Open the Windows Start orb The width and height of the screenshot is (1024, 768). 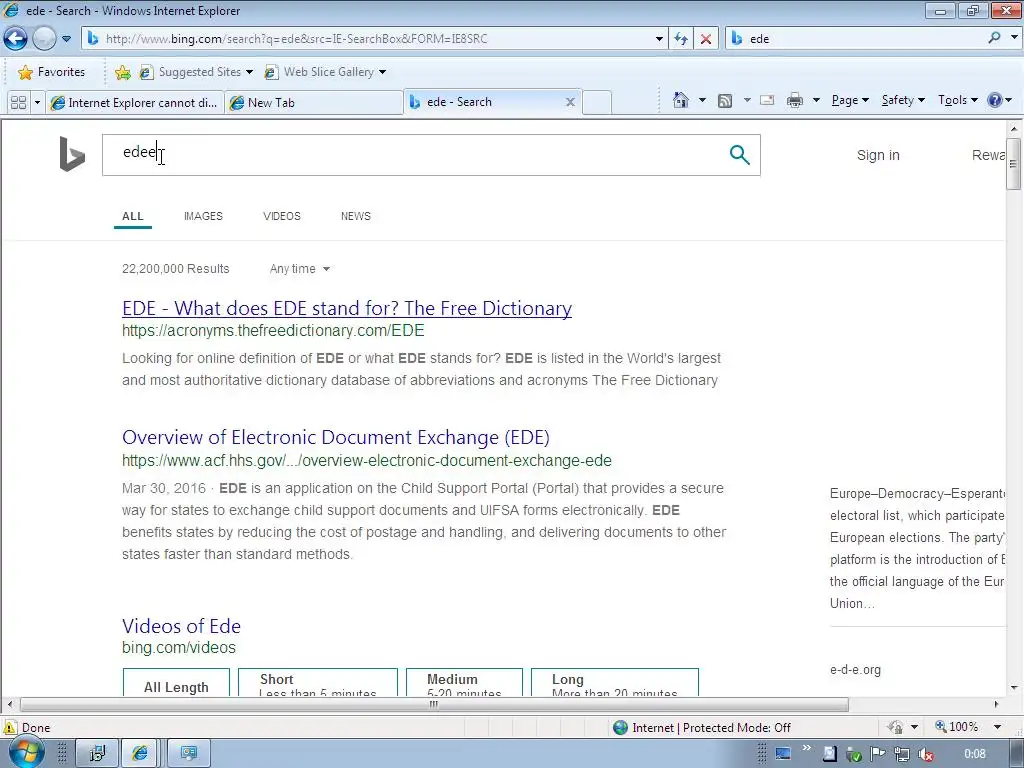(26, 753)
